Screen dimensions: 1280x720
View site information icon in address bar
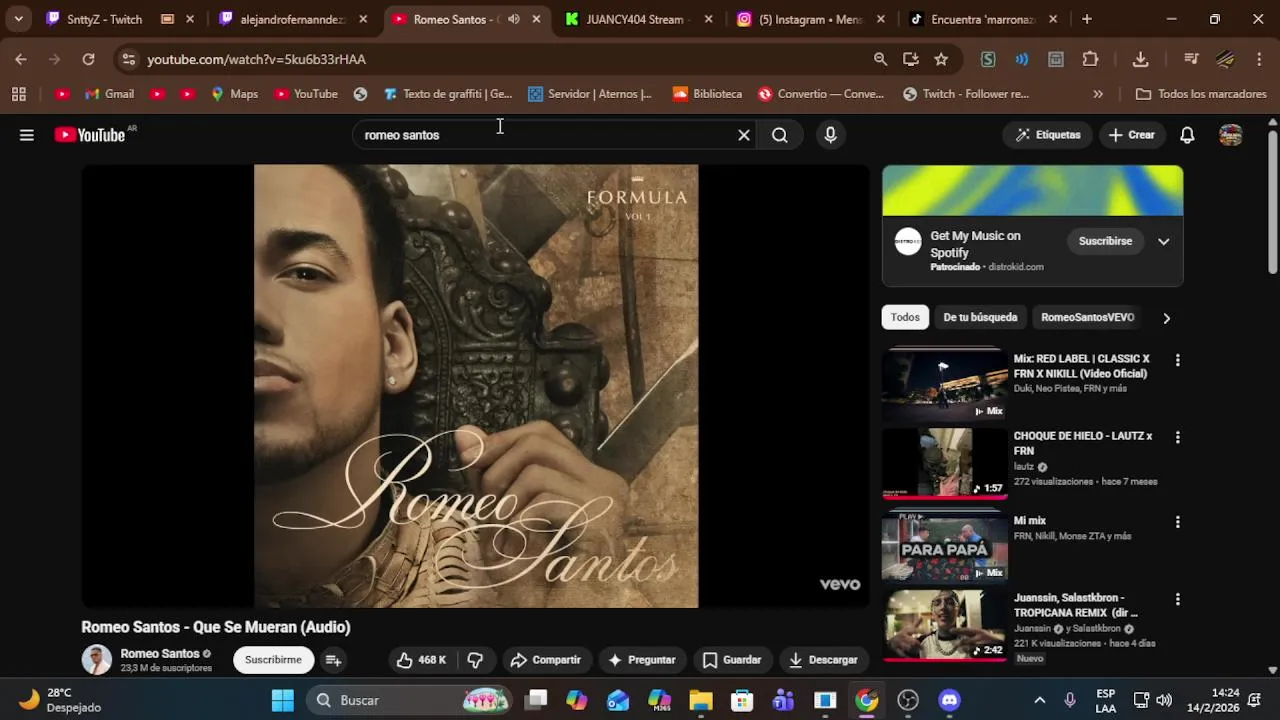tap(128, 59)
